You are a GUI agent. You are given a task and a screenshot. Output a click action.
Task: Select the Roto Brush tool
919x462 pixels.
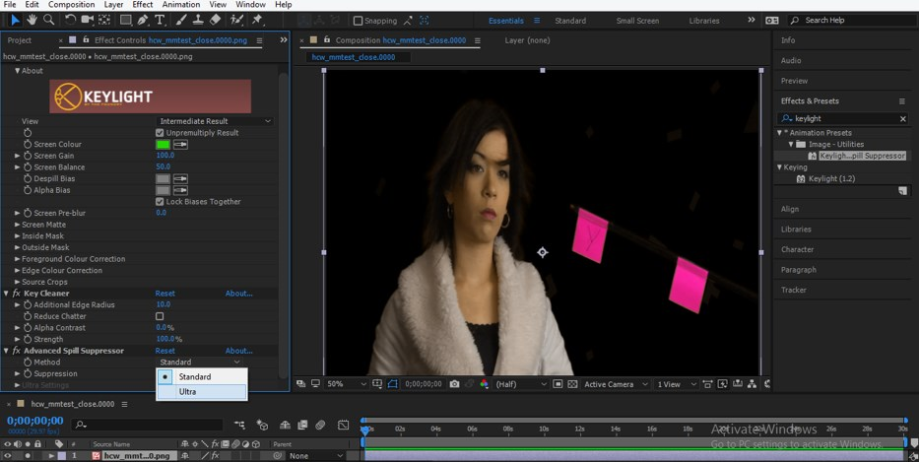[237, 20]
